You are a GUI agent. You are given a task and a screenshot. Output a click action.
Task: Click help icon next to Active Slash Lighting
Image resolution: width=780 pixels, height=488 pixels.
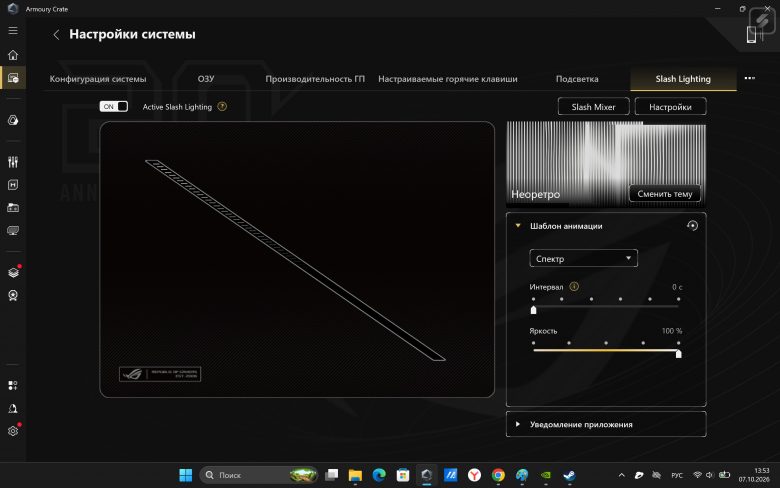(222, 106)
